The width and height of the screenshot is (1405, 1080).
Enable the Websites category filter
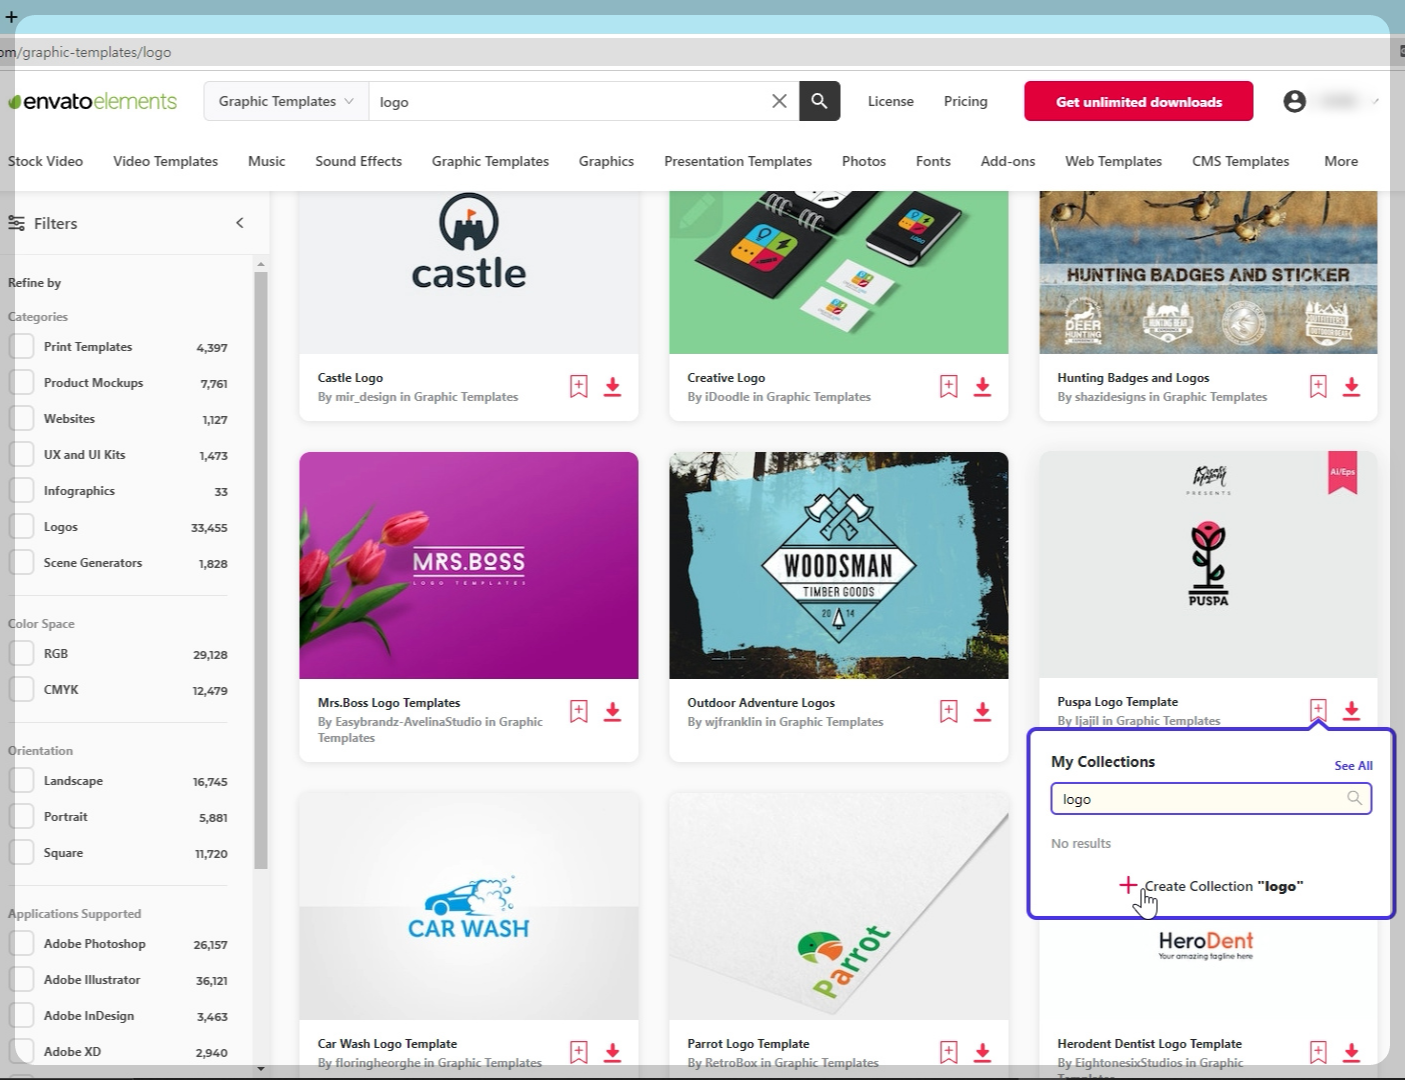click(x=21, y=419)
